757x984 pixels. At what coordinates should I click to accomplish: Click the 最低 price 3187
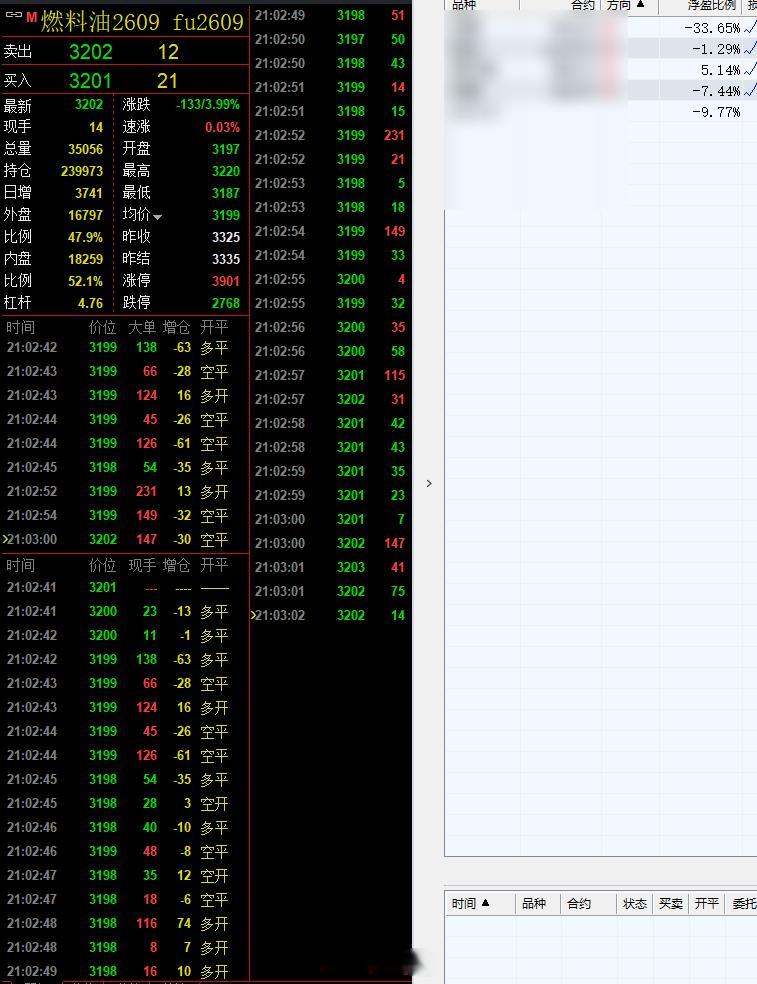[x=225, y=193]
